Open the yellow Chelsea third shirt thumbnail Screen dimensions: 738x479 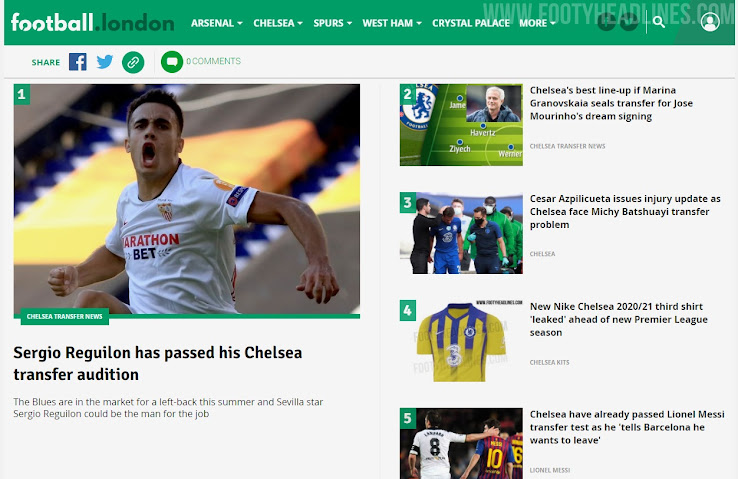pos(461,341)
